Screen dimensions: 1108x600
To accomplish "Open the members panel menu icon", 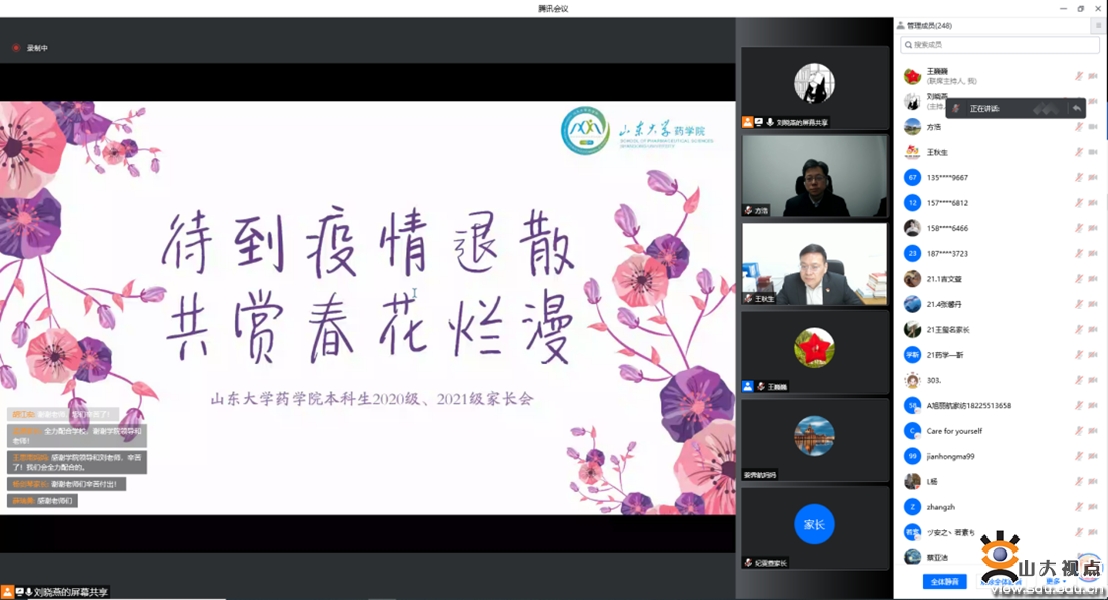I will 1098,26.
